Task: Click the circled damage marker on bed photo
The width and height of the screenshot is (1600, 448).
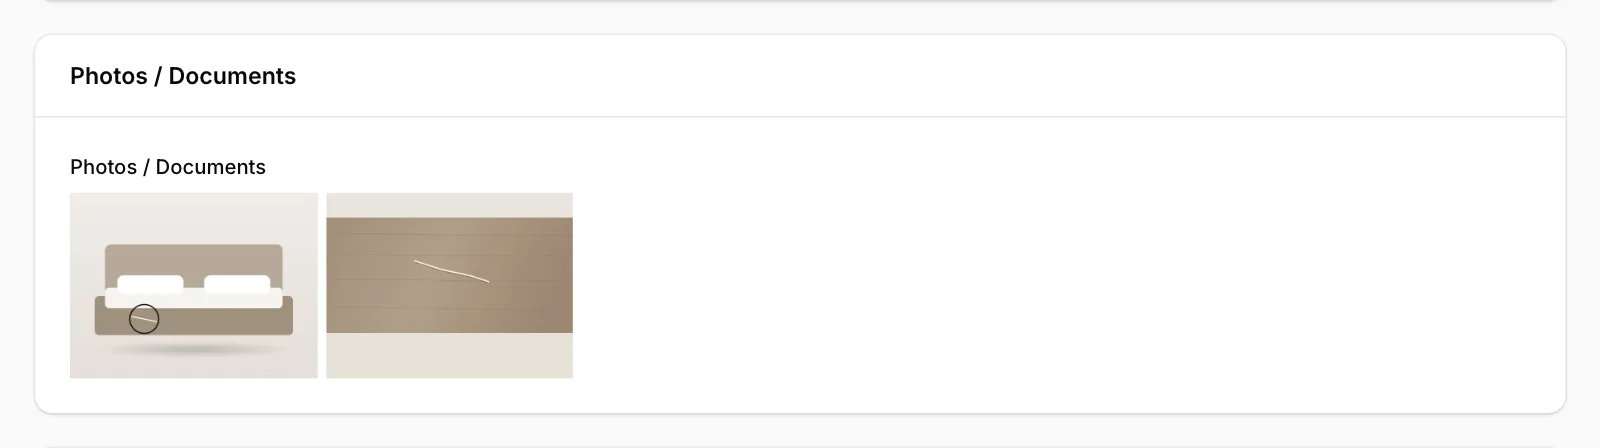Action: (144, 319)
